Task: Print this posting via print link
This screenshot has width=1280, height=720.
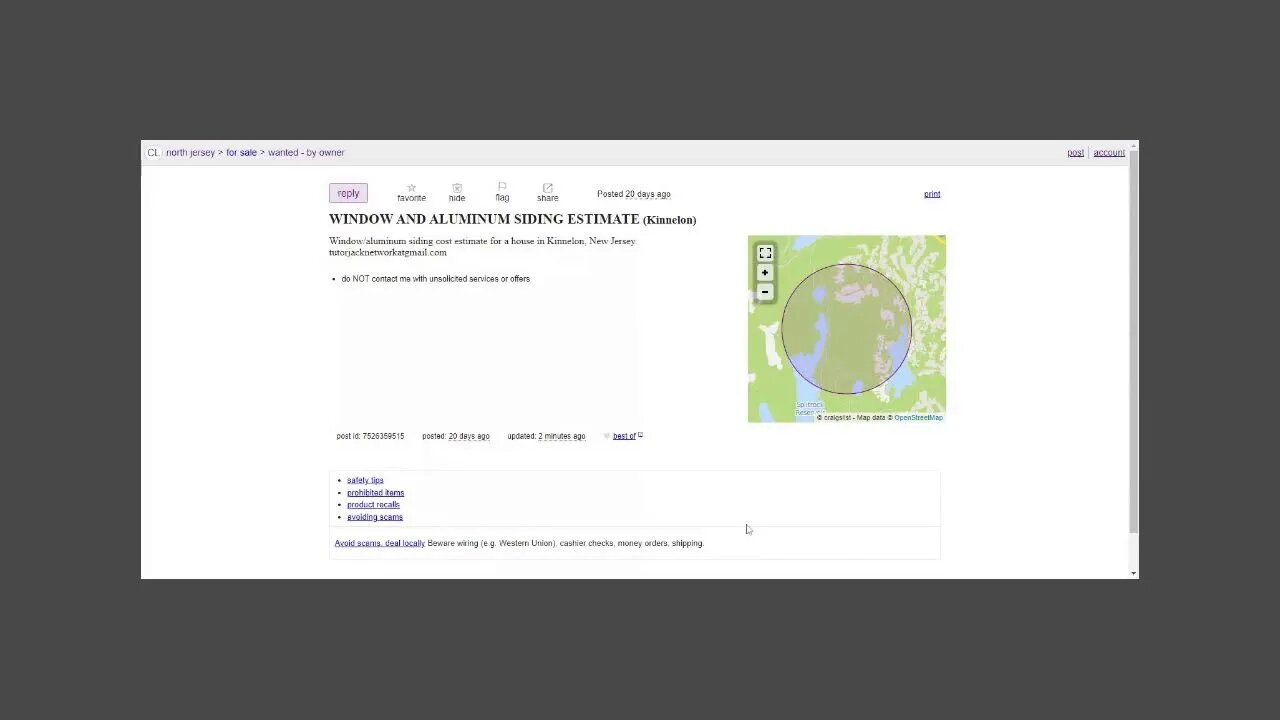Action: pyautogui.click(x=932, y=194)
